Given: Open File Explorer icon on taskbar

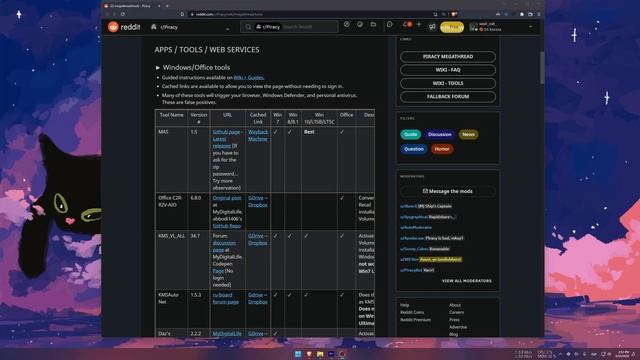Looking at the screenshot, I should click(x=320, y=354).
